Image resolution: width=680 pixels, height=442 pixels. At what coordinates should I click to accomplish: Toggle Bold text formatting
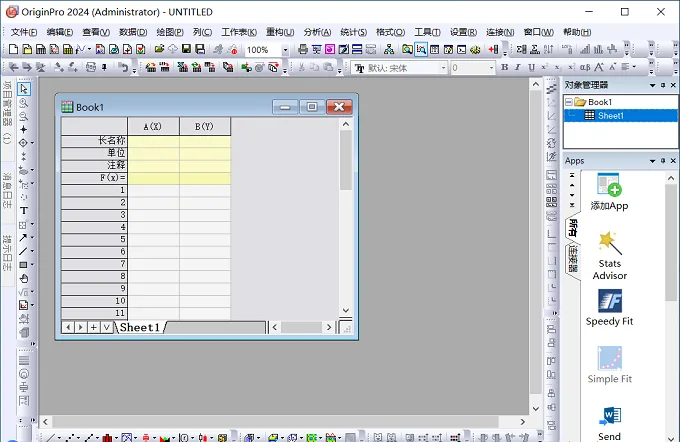click(x=504, y=67)
